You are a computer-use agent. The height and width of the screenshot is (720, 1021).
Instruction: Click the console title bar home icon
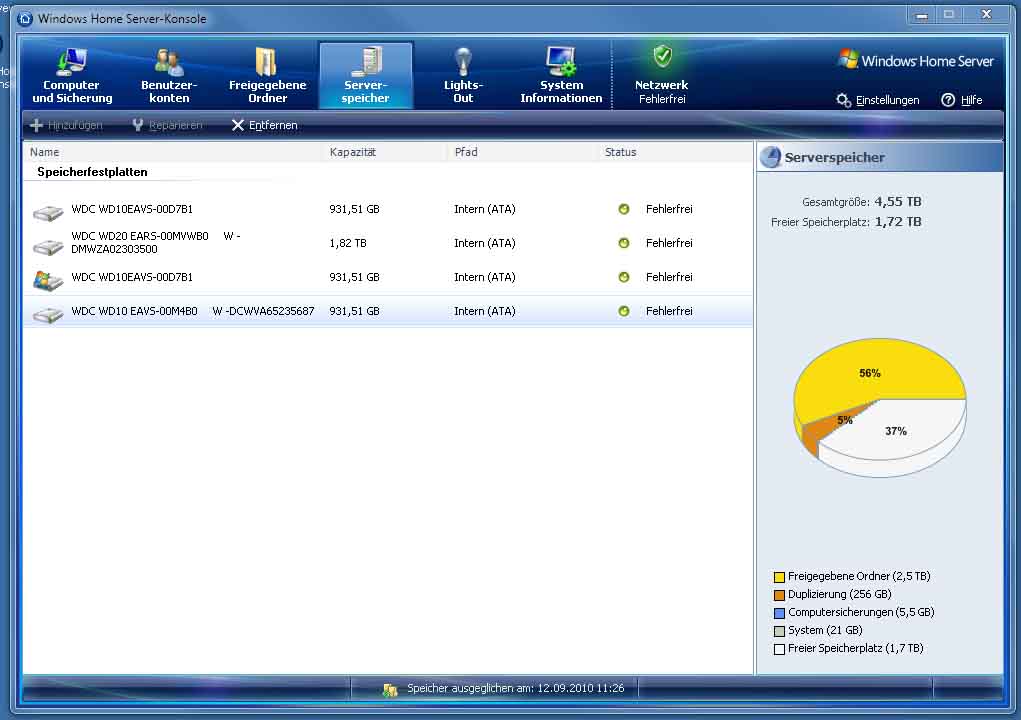25,19
